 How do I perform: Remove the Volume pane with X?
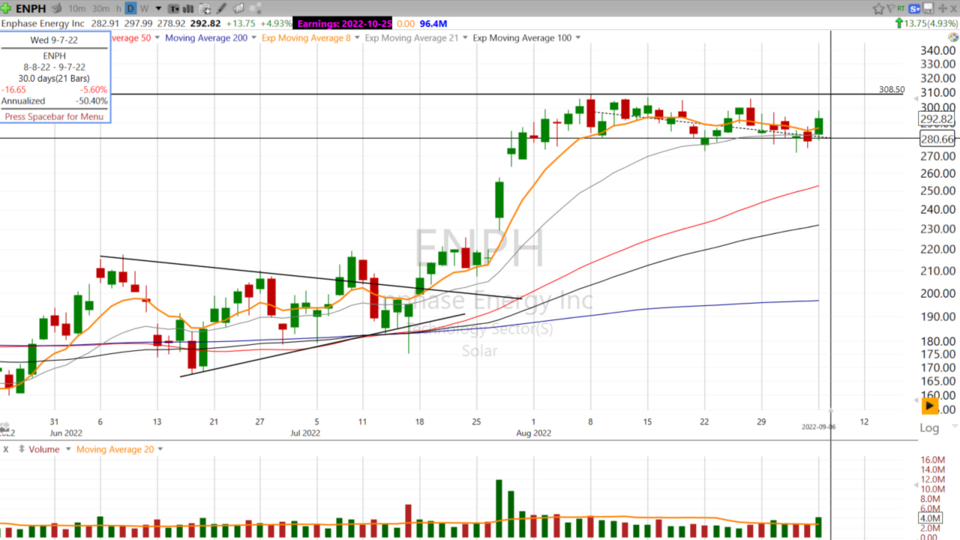click(x=6, y=449)
